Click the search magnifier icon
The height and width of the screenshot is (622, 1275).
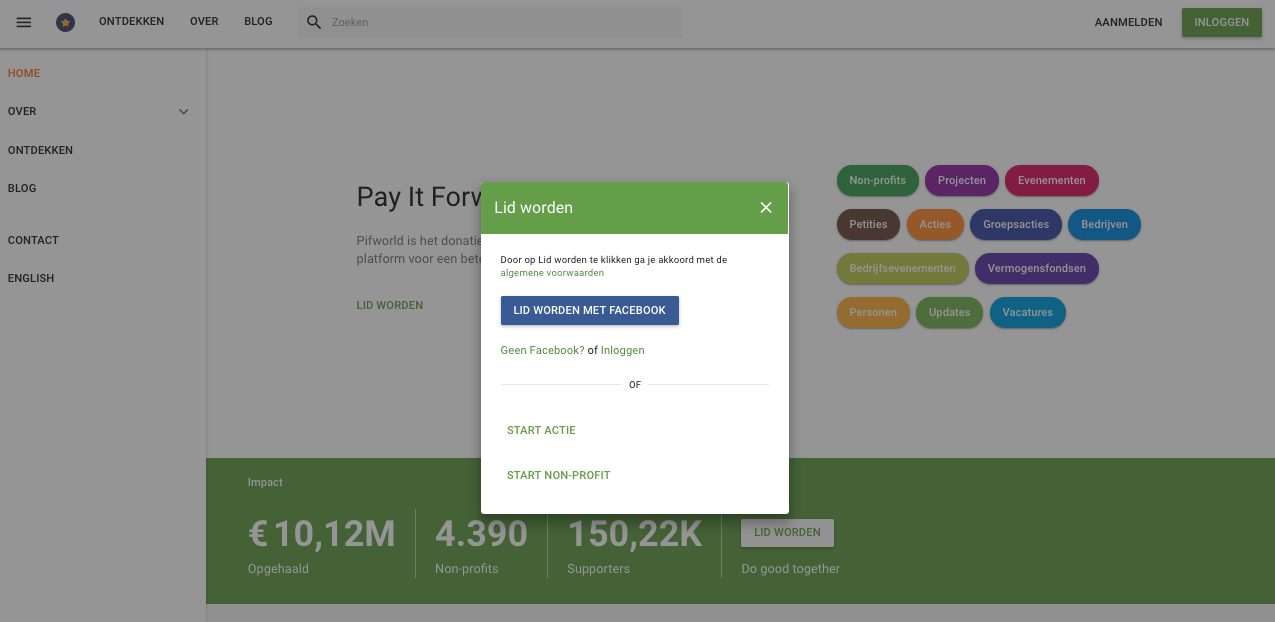click(x=314, y=22)
